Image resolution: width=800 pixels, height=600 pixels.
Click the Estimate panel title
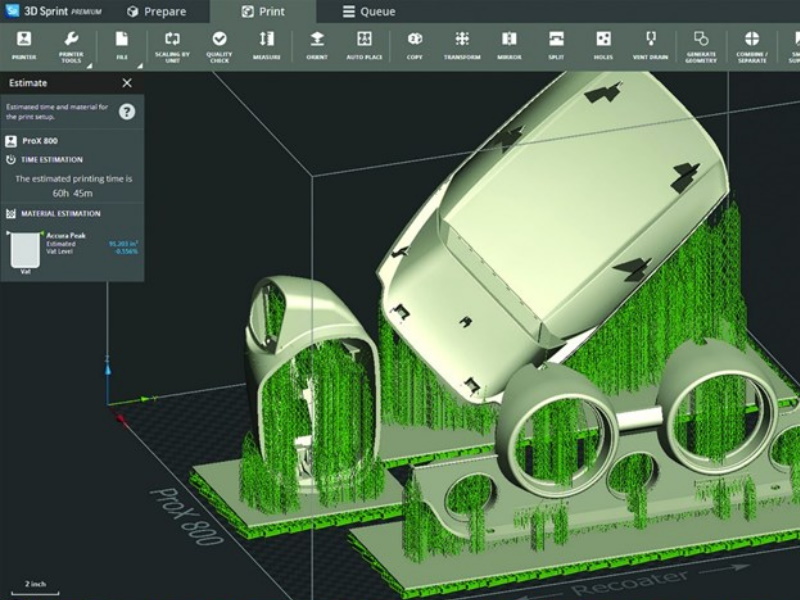pos(28,83)
